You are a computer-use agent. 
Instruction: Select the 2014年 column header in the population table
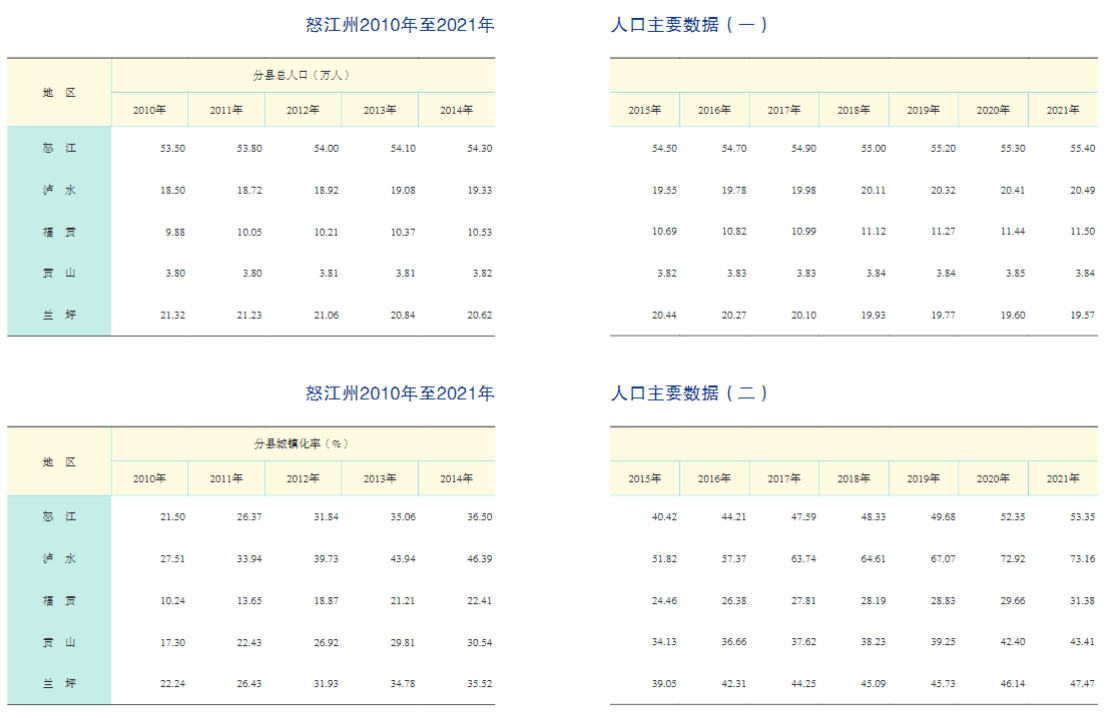(x=456, y=110)
